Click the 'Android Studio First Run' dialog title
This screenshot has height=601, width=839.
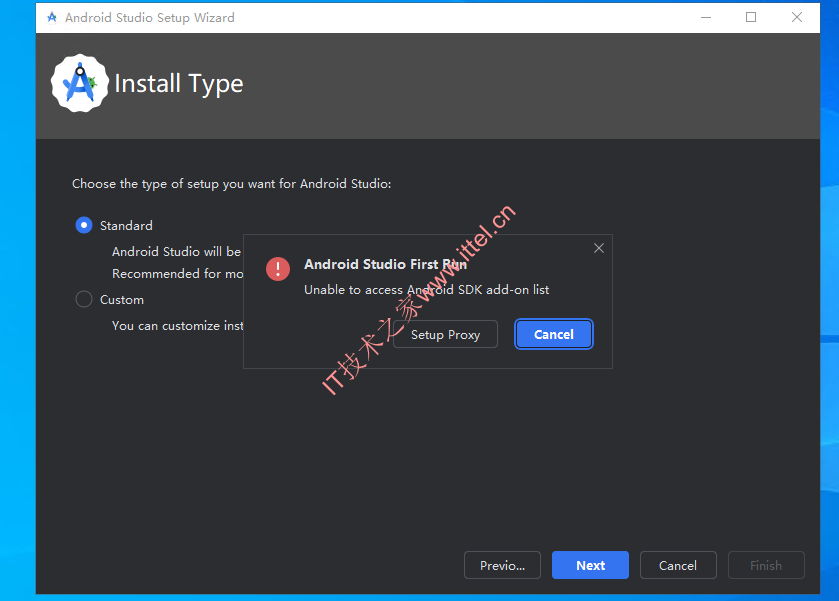click(385, 264)
